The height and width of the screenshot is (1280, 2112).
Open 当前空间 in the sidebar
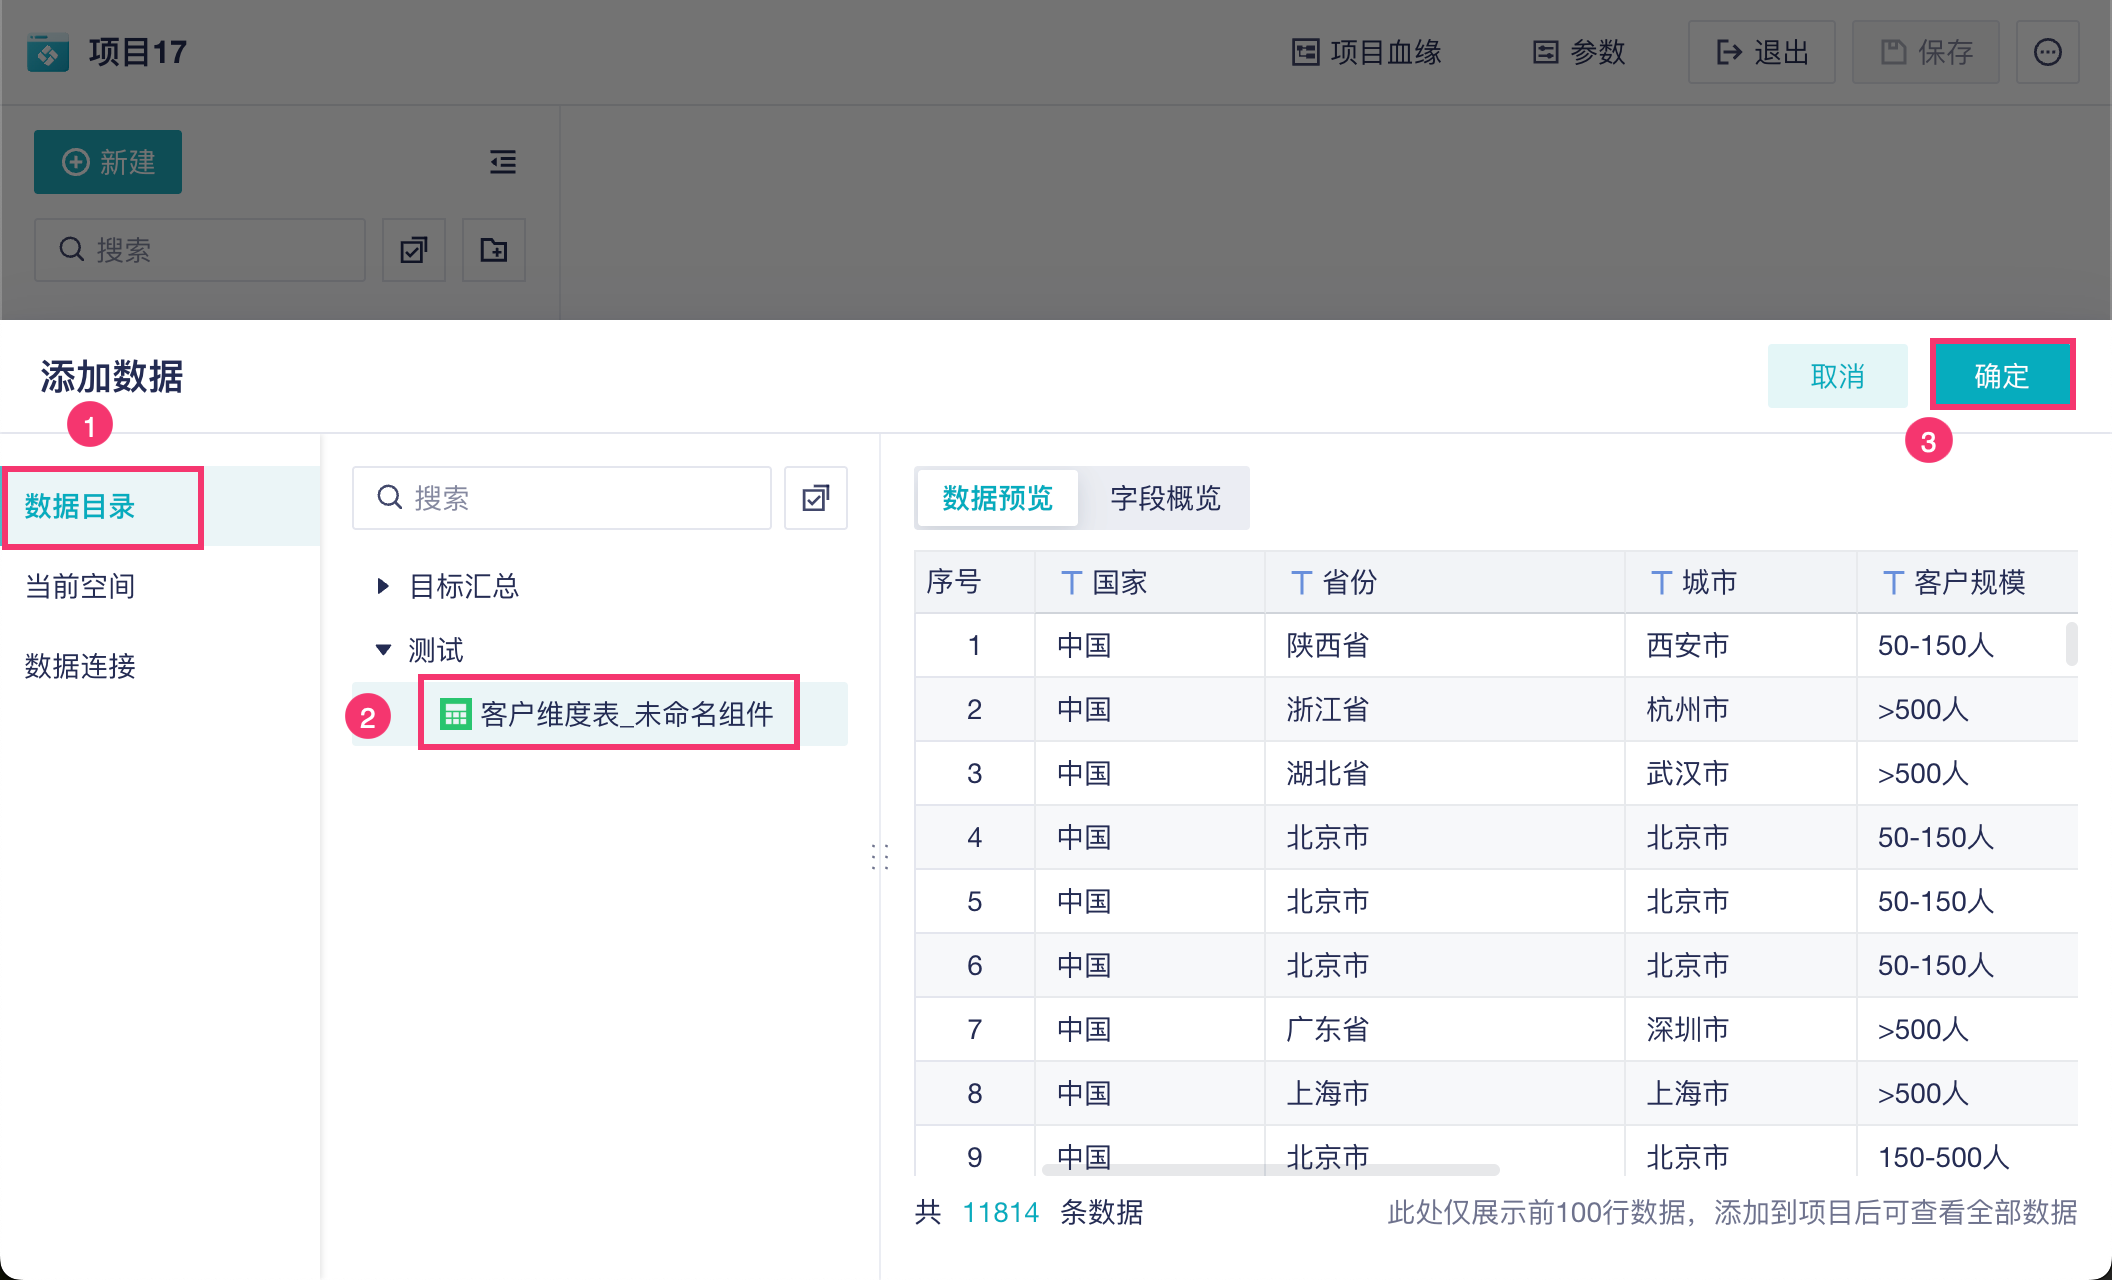[80, 586]
